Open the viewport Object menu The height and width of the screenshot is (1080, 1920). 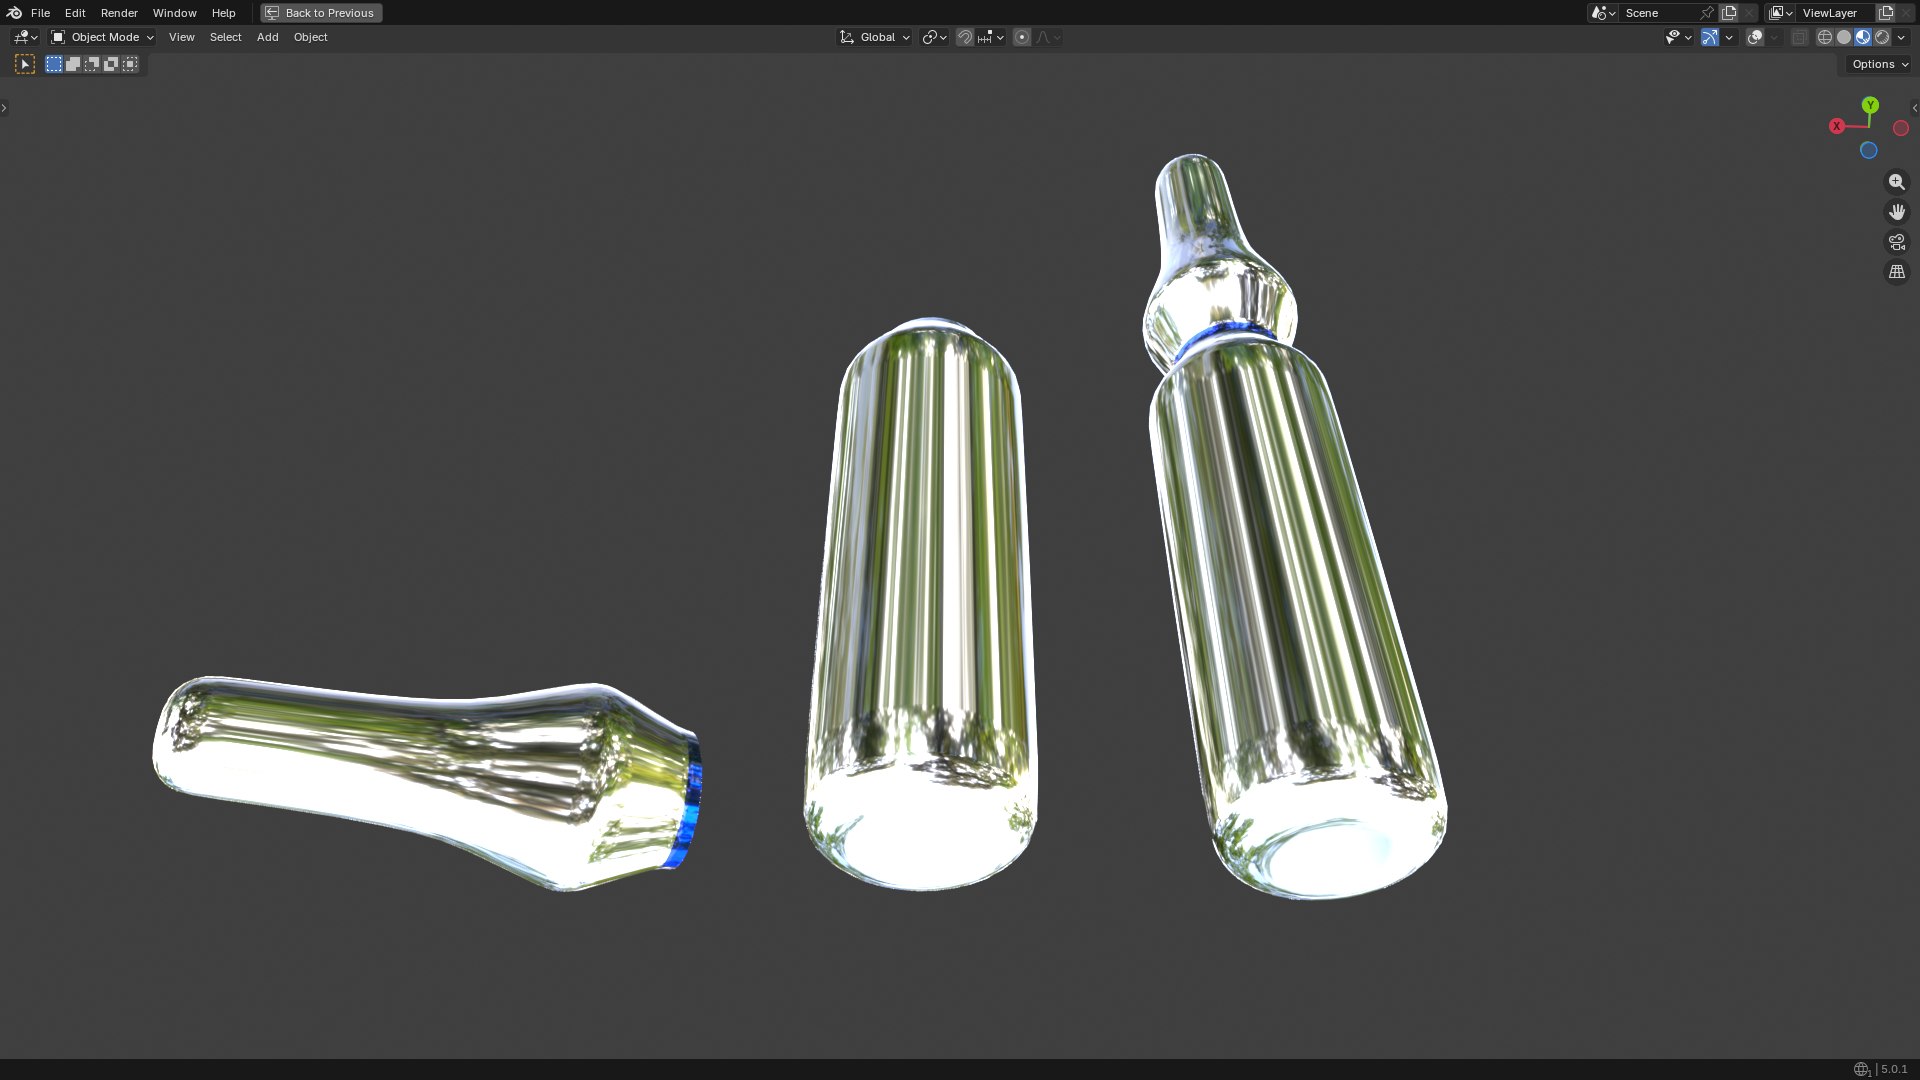[310, 37]
